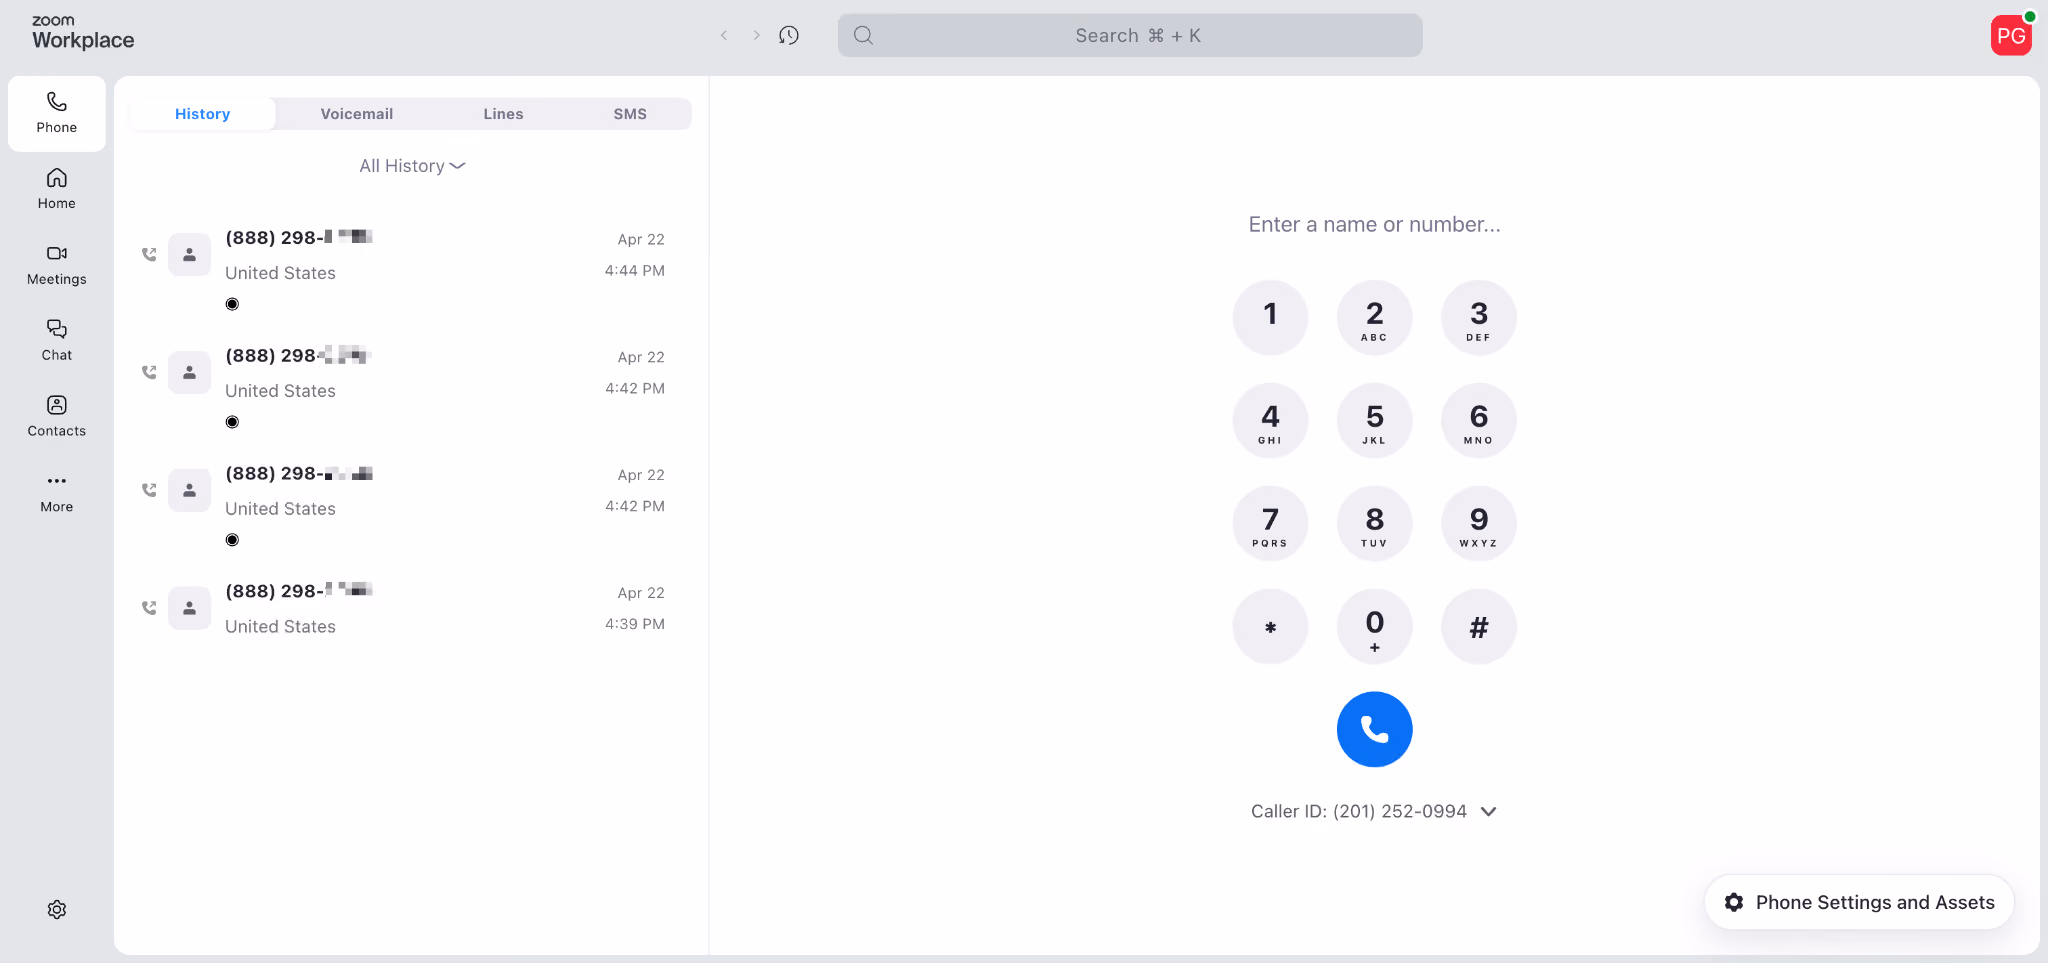The width and height of the screenshot is (2048, 963).
Task: Go to Home in the sidebar
Action: click(x=57, y=189)
